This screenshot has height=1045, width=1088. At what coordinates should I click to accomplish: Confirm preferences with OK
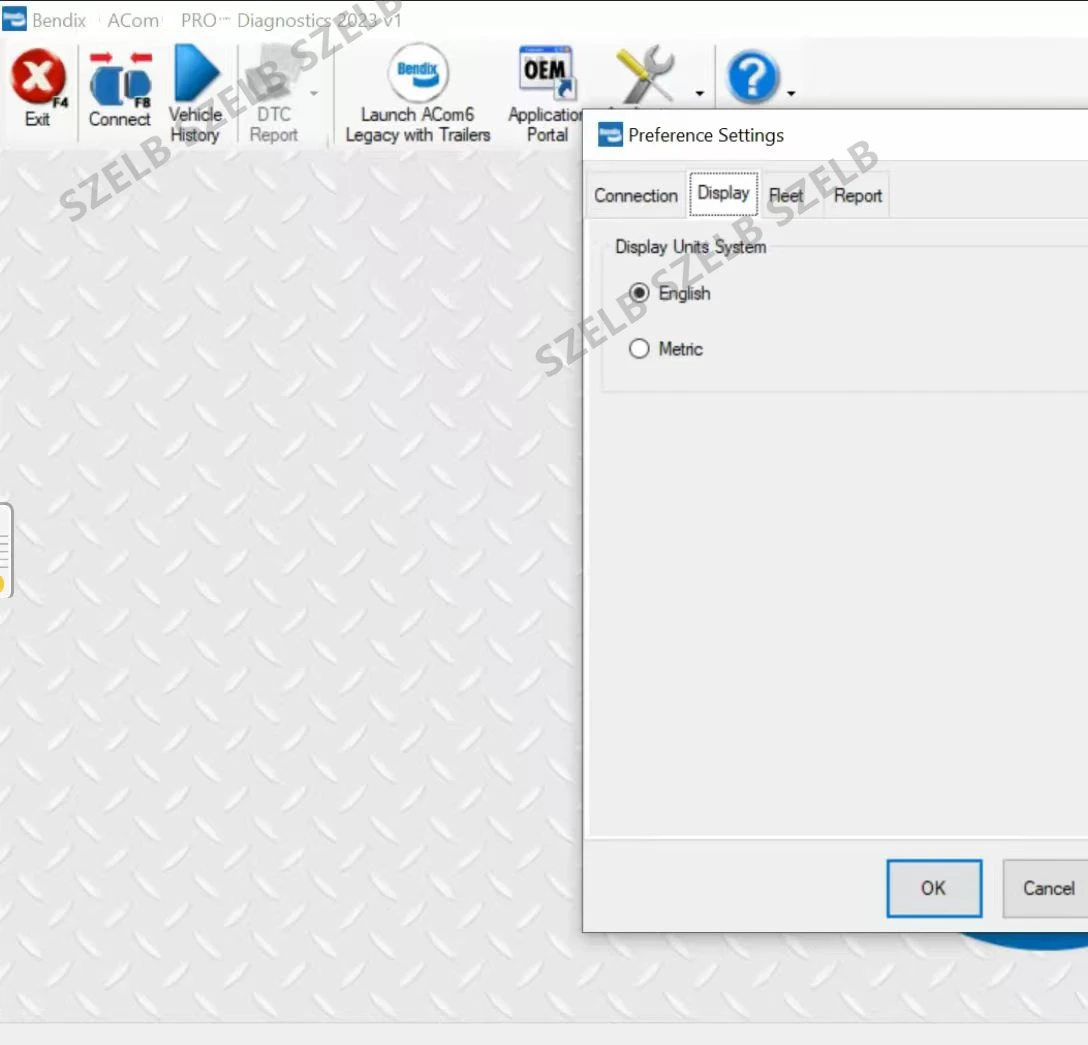click(934, 888)
